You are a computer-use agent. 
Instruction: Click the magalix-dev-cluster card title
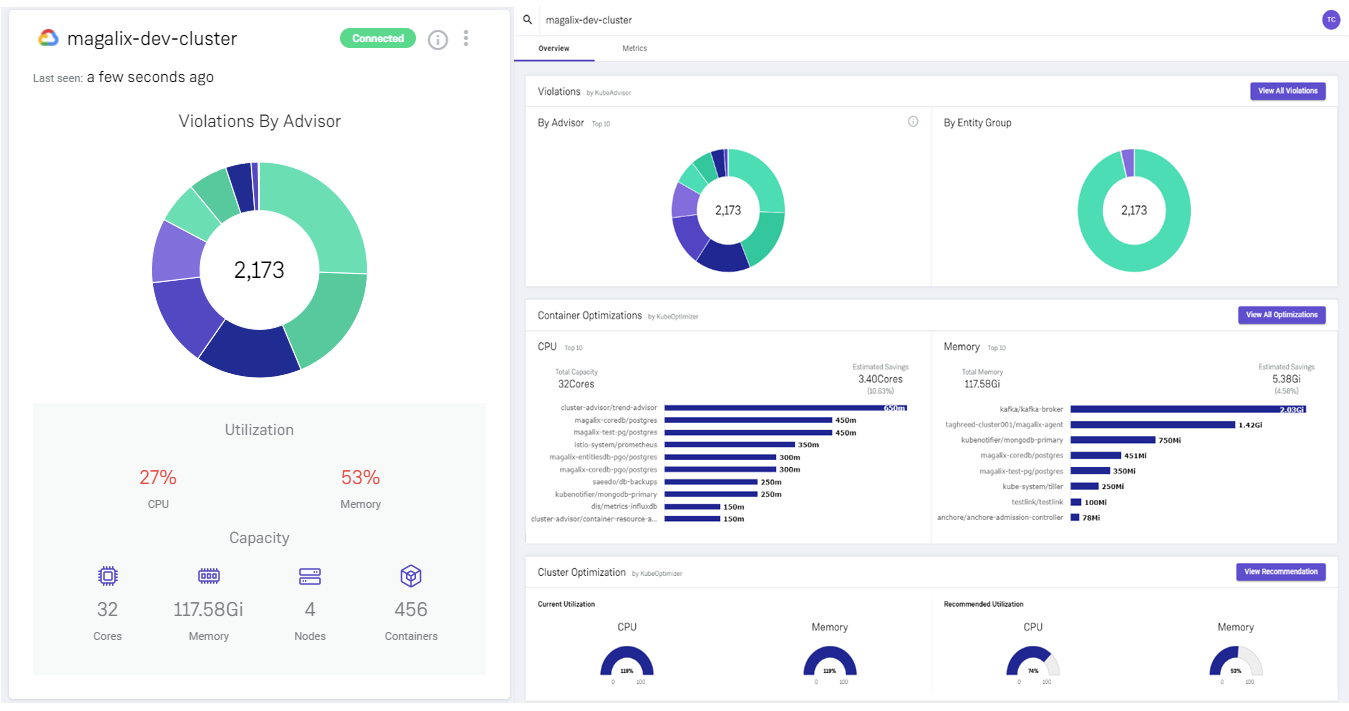click(x=152, y=39)
